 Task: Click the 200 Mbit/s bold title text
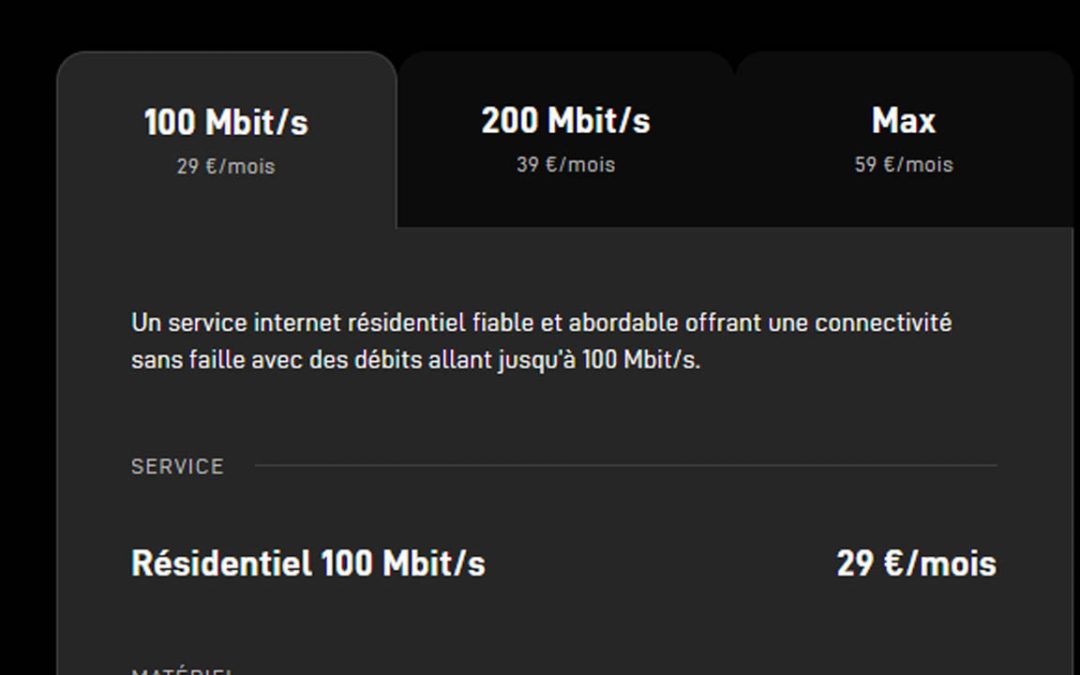click(x=565, y=120)
